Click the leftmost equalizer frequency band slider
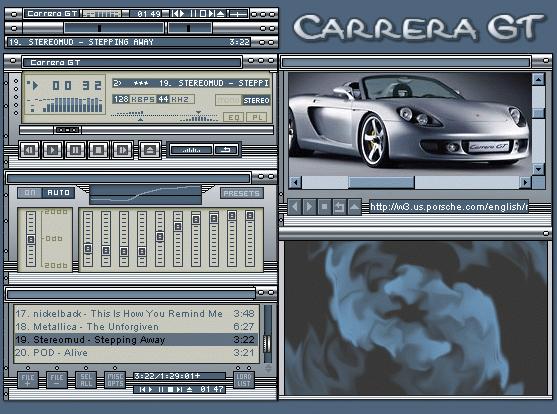 88,239
